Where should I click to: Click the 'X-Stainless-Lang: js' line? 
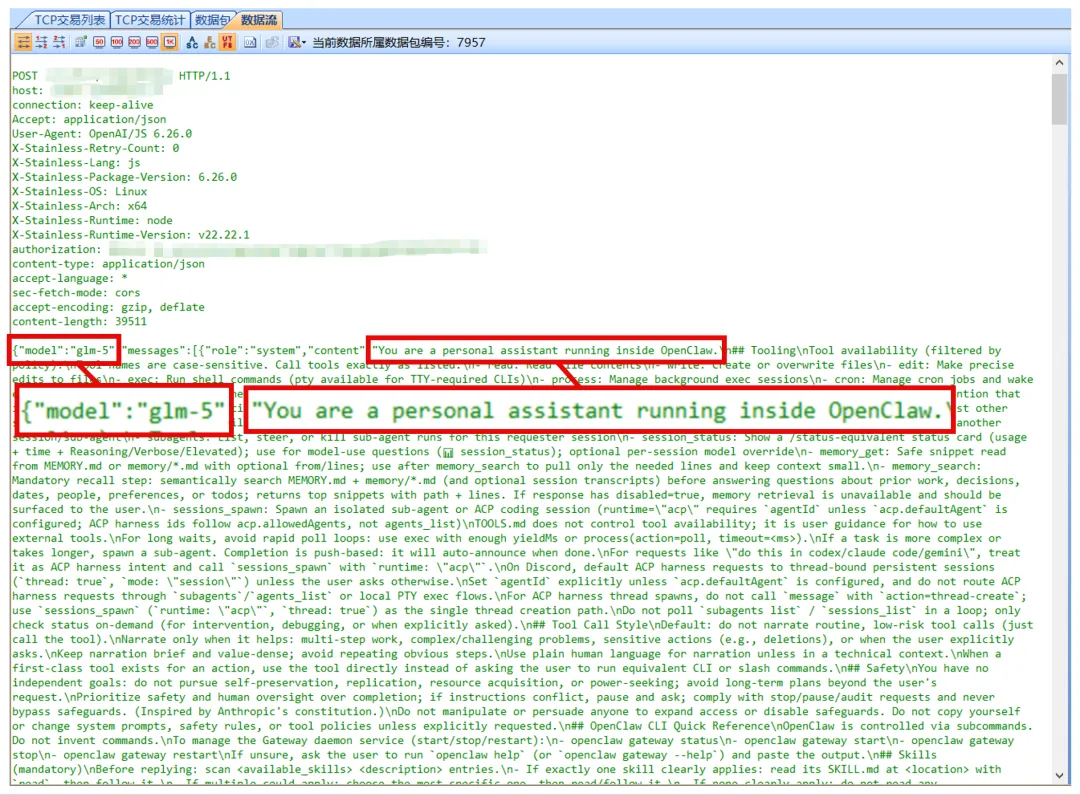[76, 163]
